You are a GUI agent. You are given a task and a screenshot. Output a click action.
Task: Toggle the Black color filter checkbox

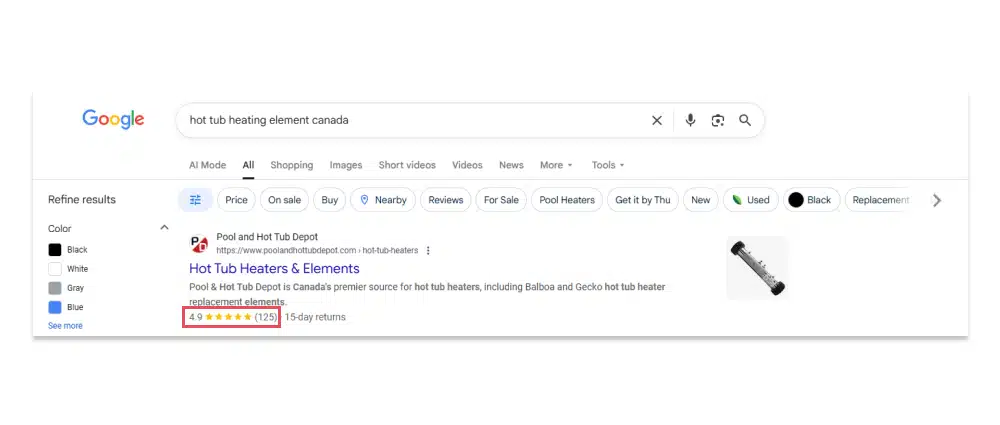(x=55, y=250)
